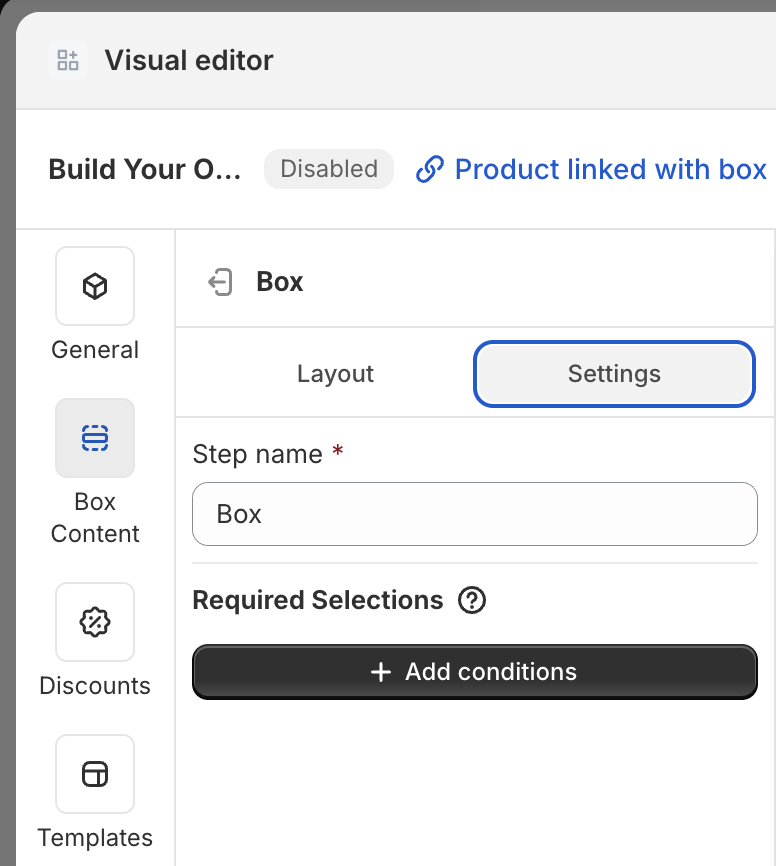Image resolution: width=776 pixels, height=866 pixels.
Task: Select the Box Content sidebar icon
Action: click(95, 438)
